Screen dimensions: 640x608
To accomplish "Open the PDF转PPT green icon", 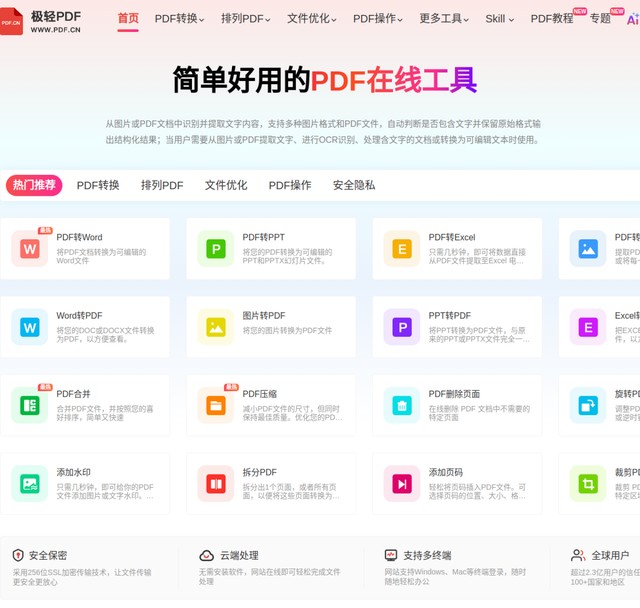I will point(216,249).
